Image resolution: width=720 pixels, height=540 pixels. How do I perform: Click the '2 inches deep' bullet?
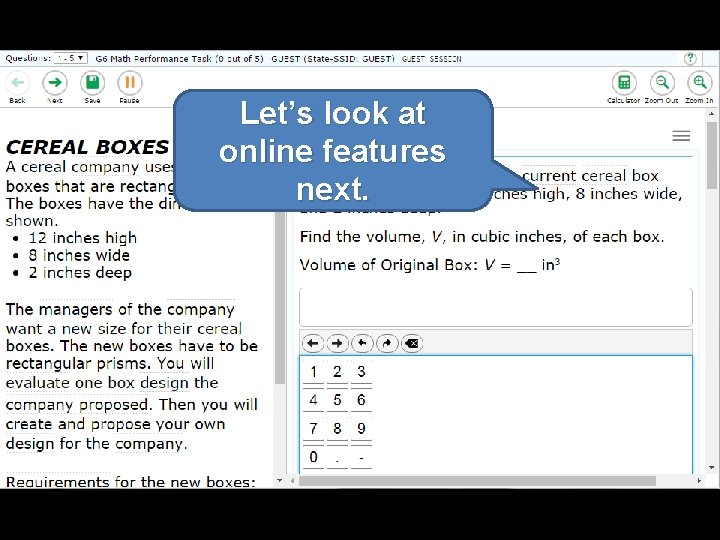tap(80, 273)
